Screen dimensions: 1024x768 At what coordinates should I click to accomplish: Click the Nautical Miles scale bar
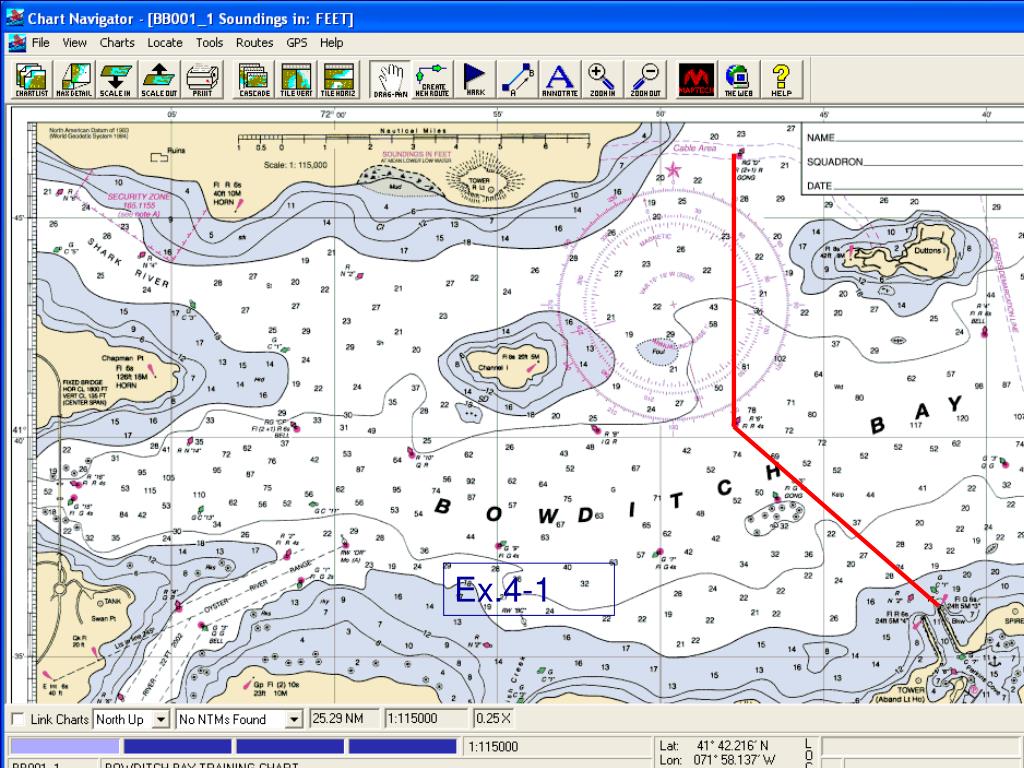point(413,139)
